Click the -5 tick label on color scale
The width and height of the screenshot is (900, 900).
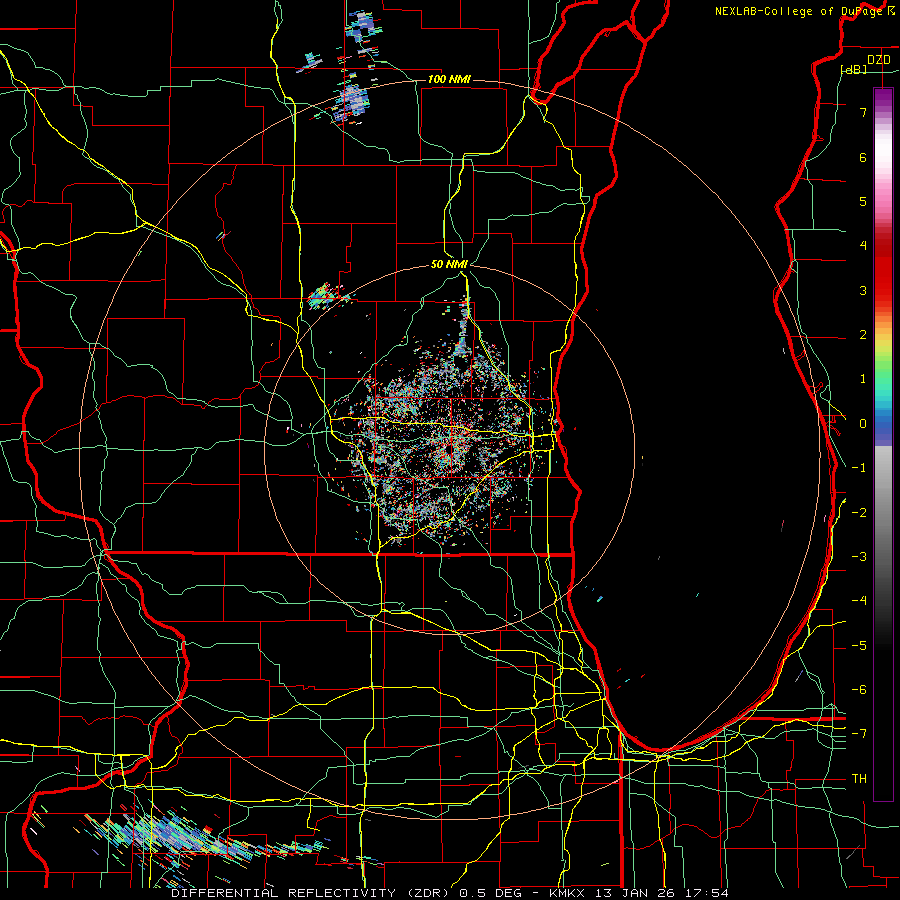(x=859, y=646)
